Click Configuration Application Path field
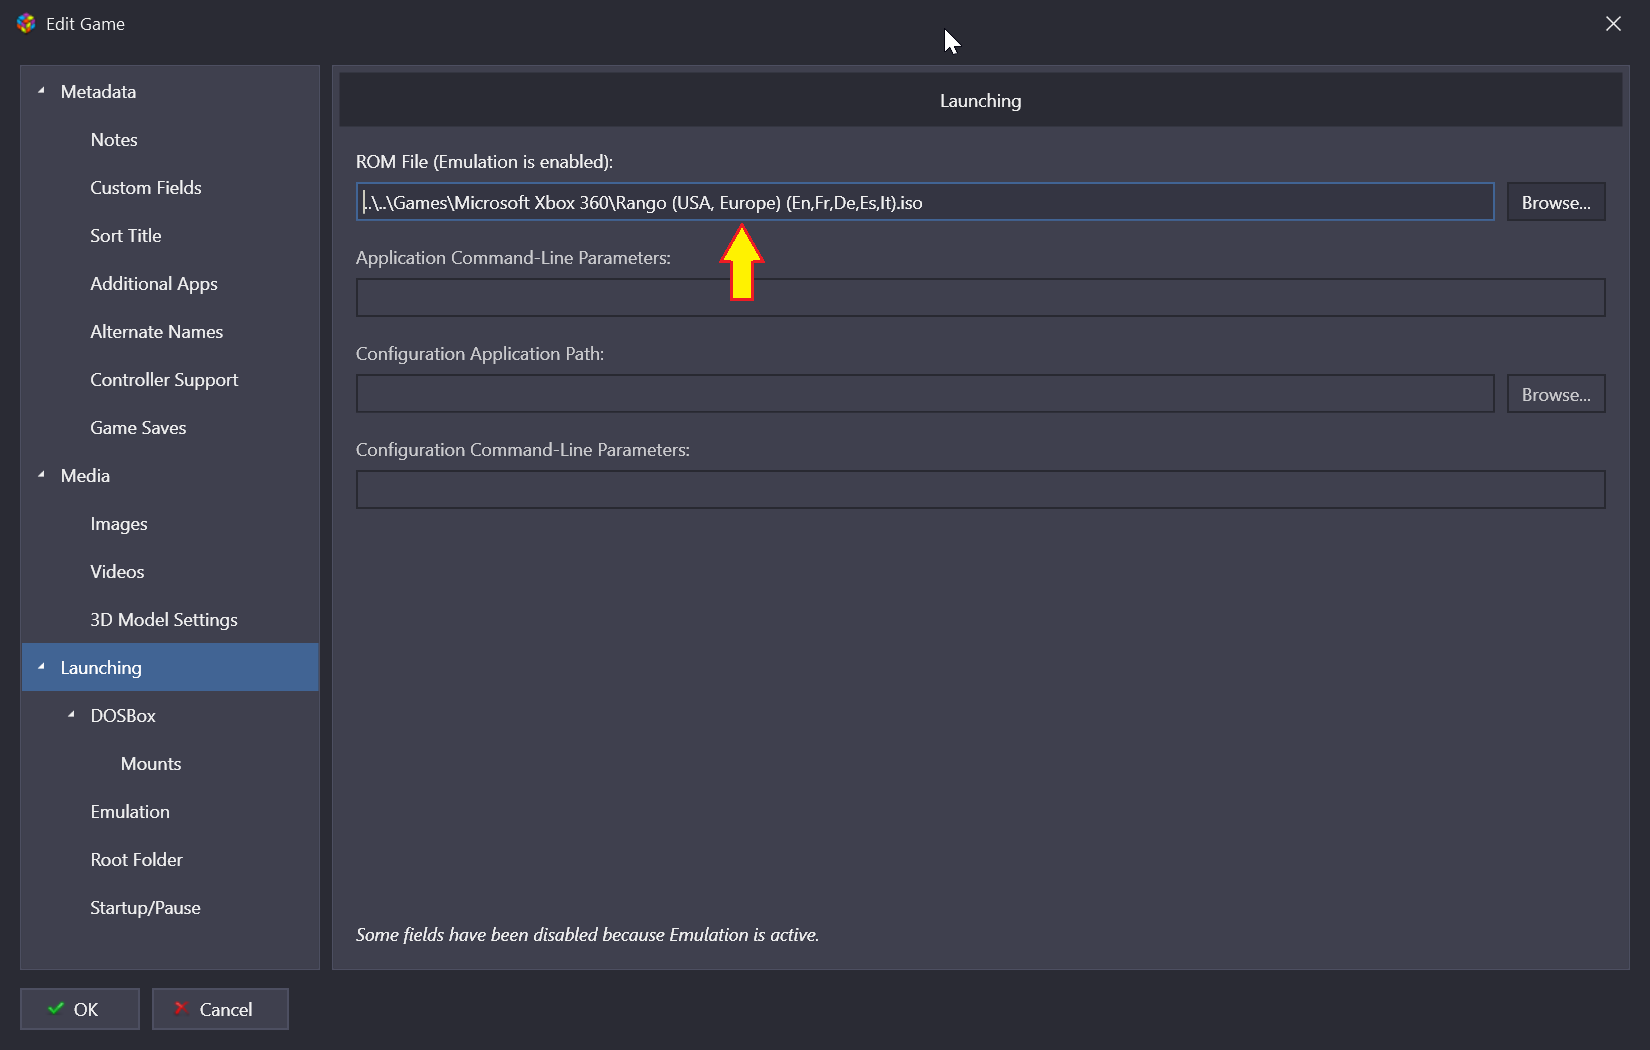 tap(925, 394)
